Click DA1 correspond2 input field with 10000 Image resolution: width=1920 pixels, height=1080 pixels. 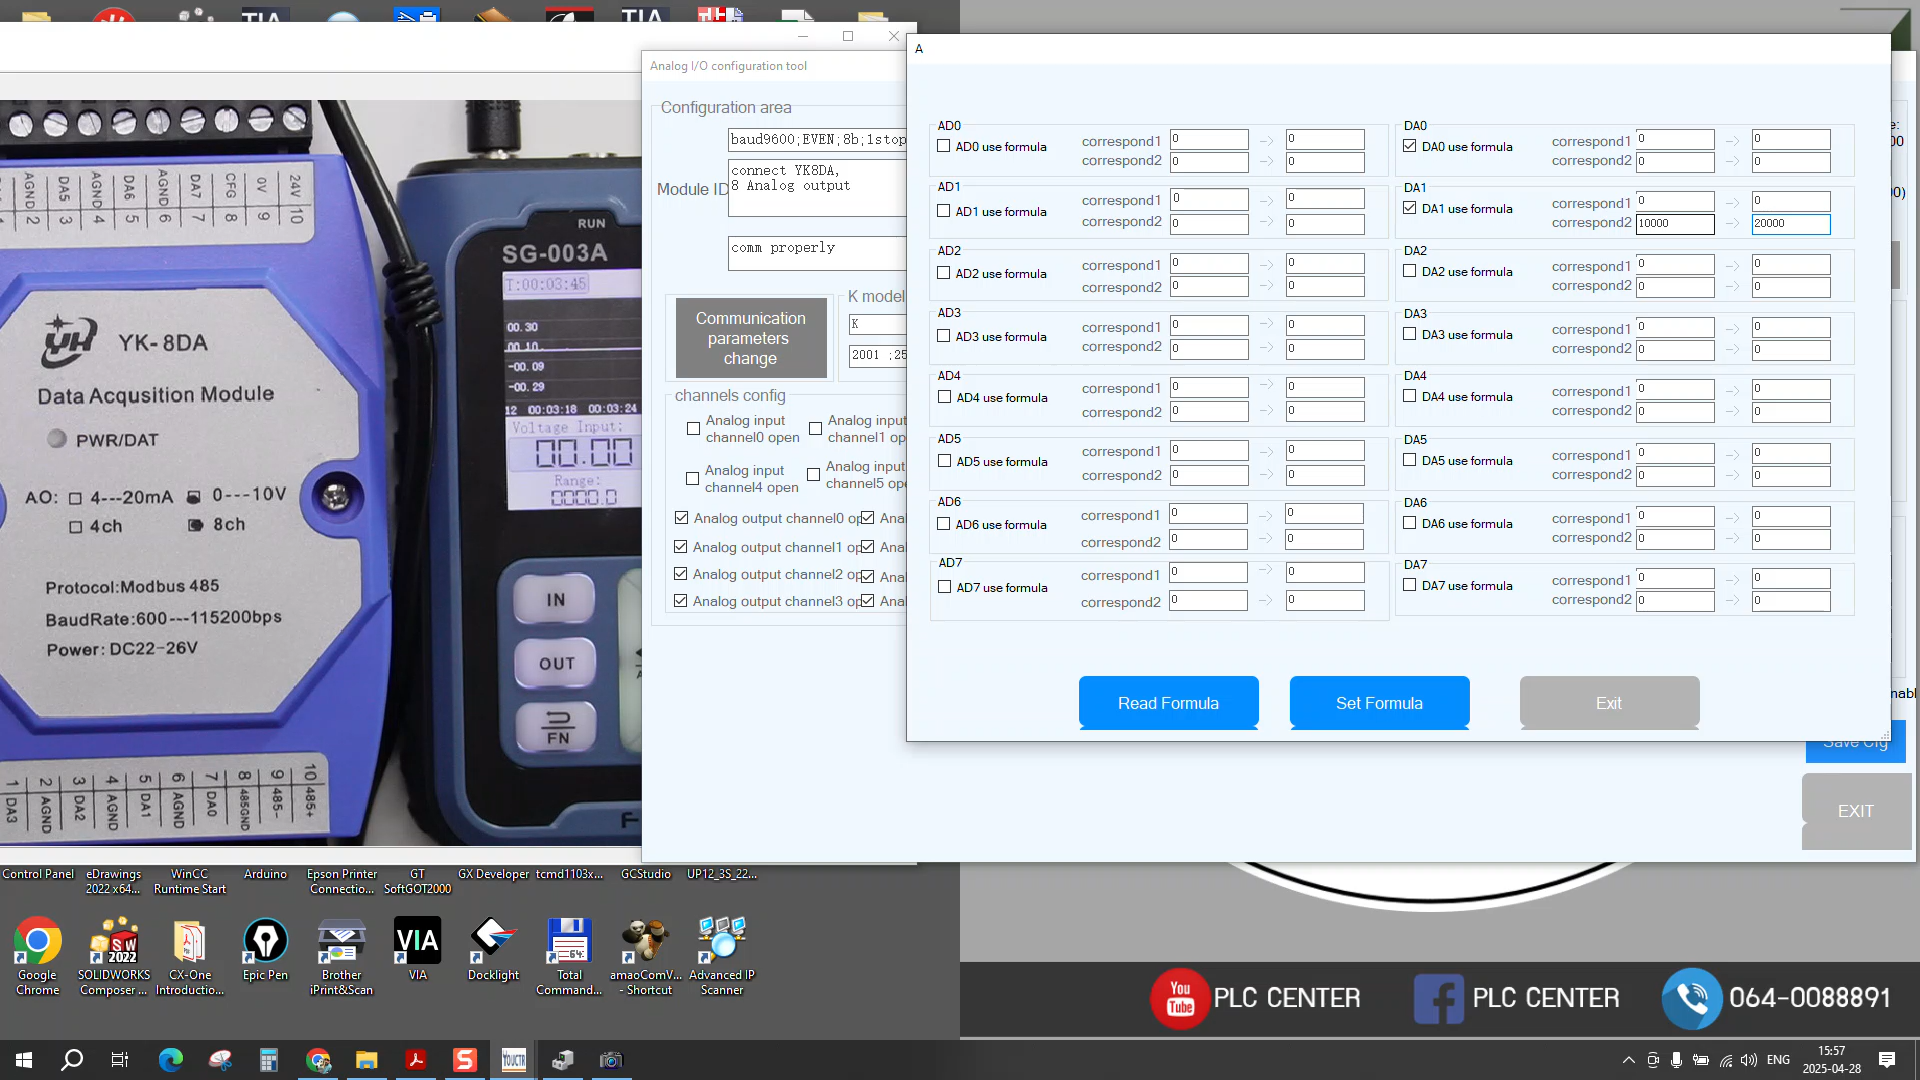pyautogui.click(x=1674, y=224)
